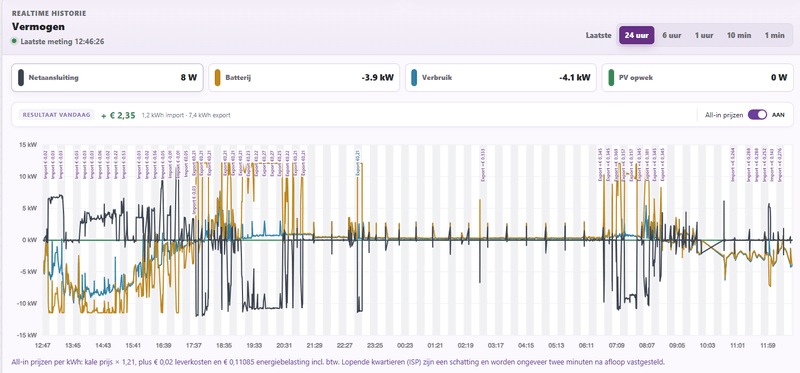Click the -10 kW axis label
The width and height of the screenshot is (800, 373).
[27, 303]
